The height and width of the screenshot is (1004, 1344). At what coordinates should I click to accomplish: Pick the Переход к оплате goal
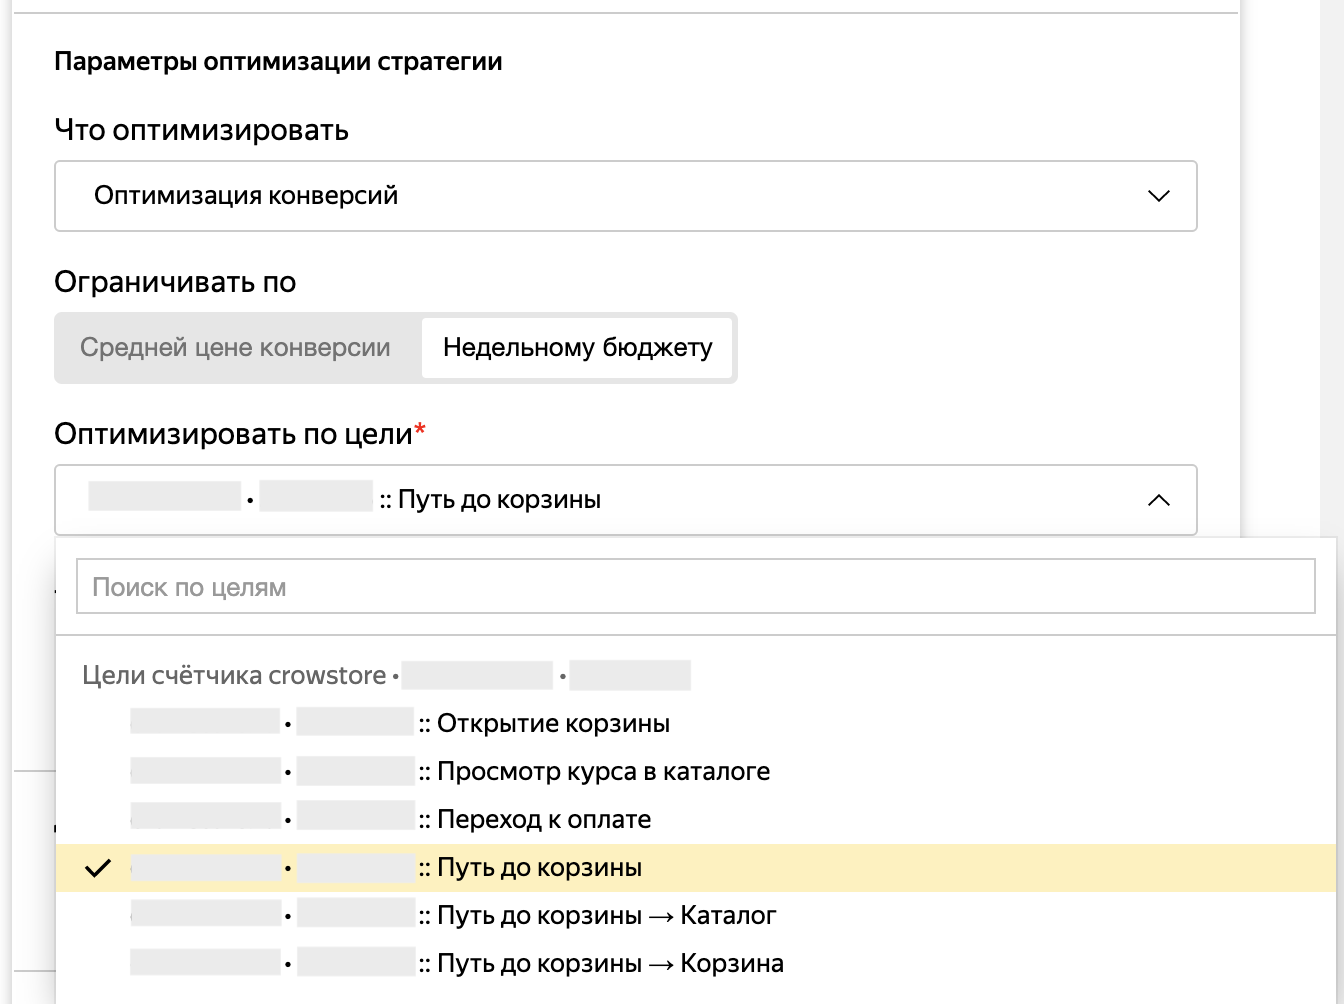pos(544,820)
